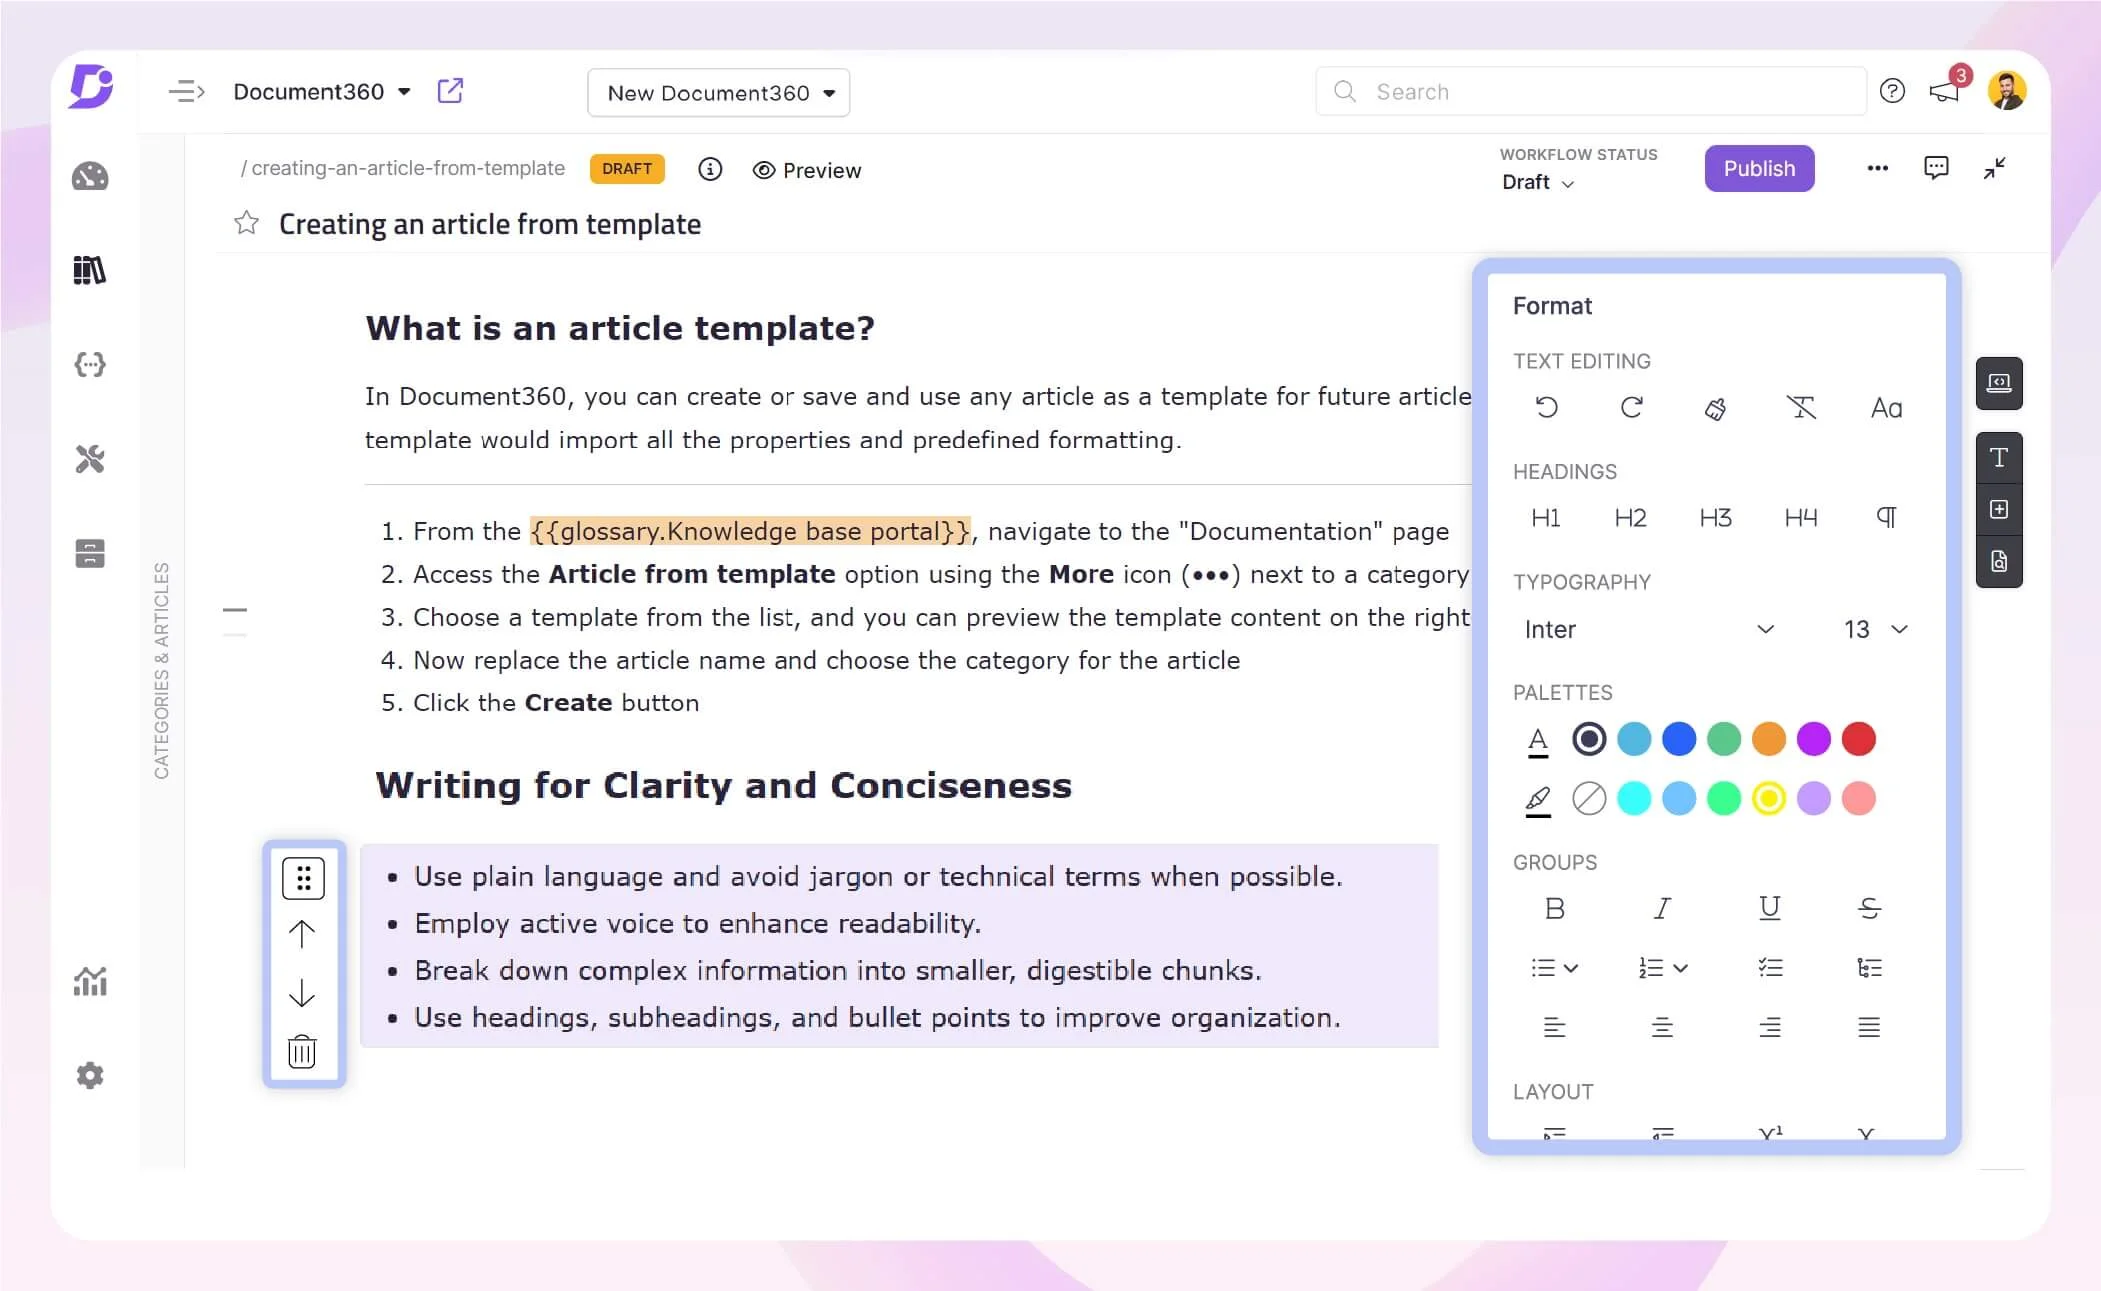This screenshot has height=1291, width=2101.
Task: Align text right
Action: point(1770,1027)
